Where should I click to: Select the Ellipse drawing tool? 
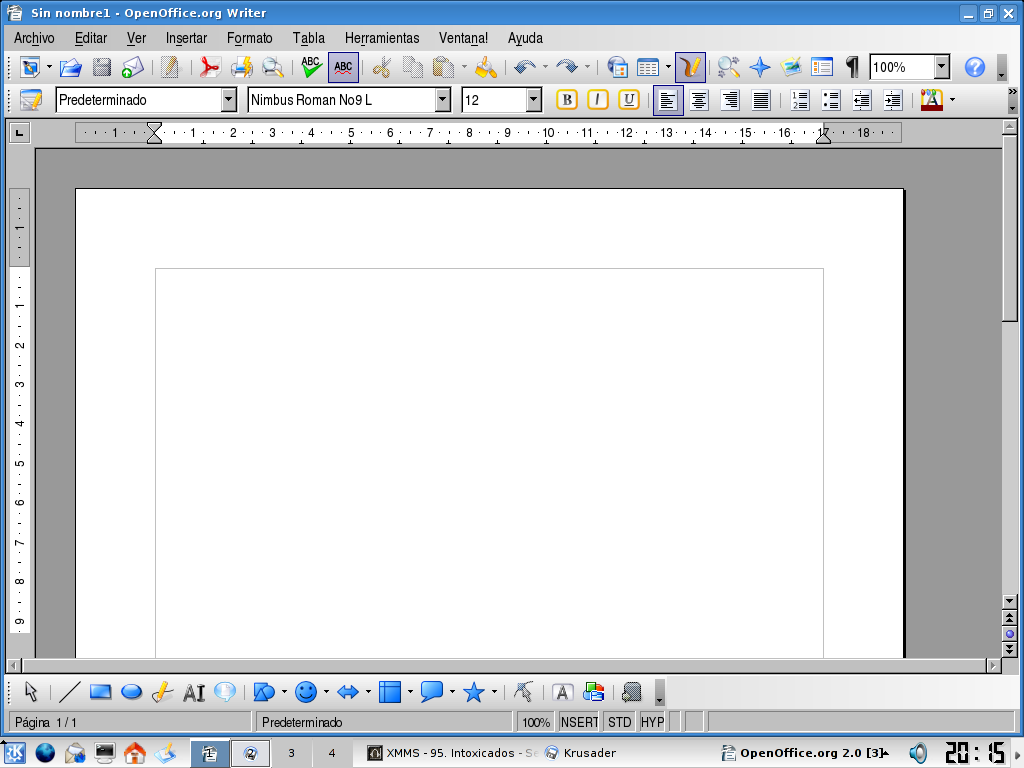pyautogui.click(x=131, y=692)
